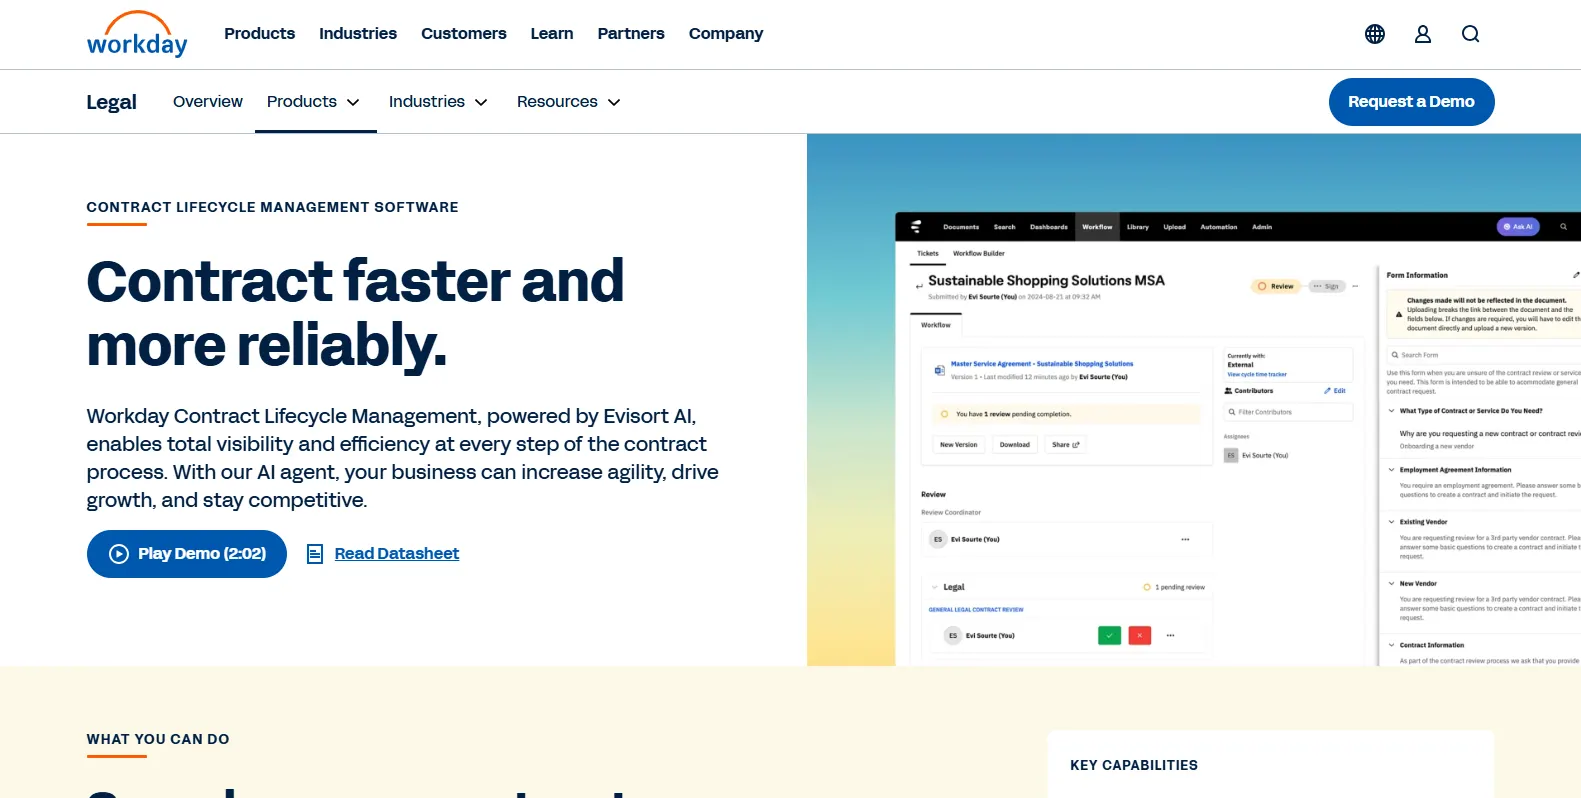Screen dimensions: 1581x798
Task: Click ES avatar in Review Coordinator row
Action: (938, 539)
